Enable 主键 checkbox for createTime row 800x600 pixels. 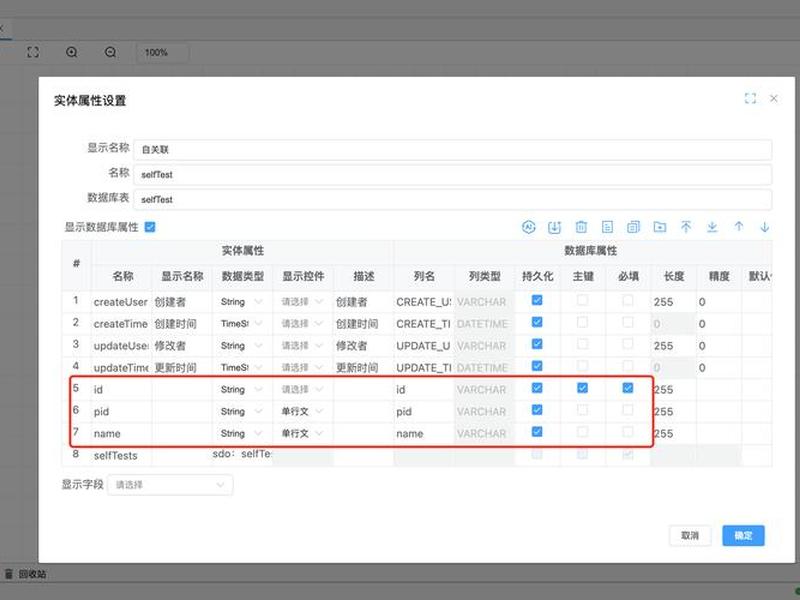[582, 322]
